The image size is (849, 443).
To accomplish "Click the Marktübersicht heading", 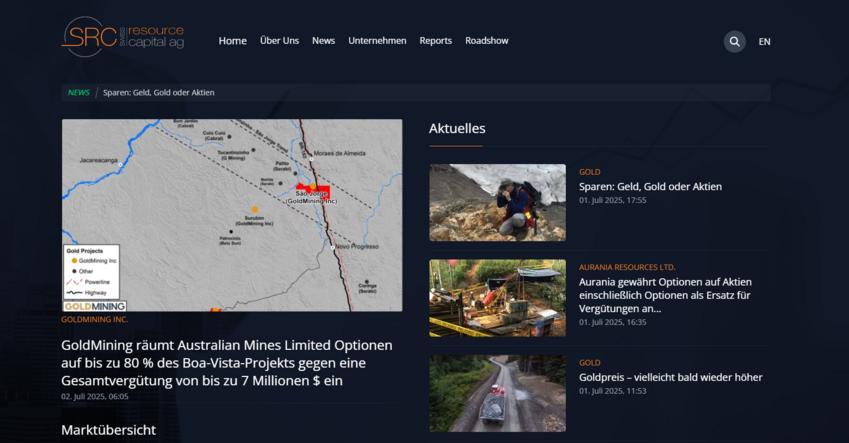I will (x=108, y=430).
